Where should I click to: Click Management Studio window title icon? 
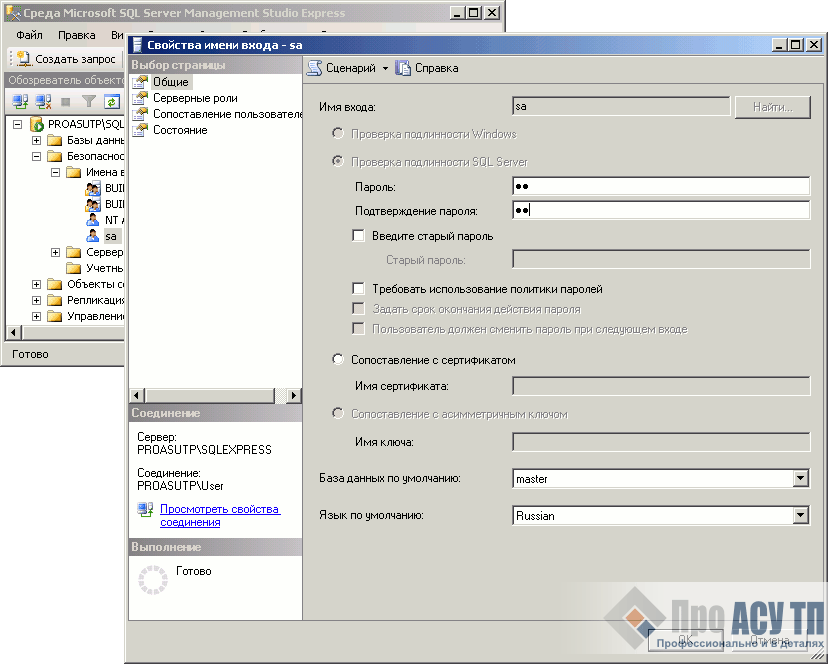click(13, 12)
